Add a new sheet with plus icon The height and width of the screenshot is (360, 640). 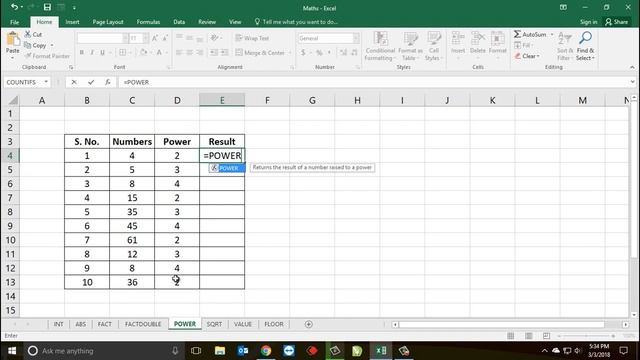(309, 324)
